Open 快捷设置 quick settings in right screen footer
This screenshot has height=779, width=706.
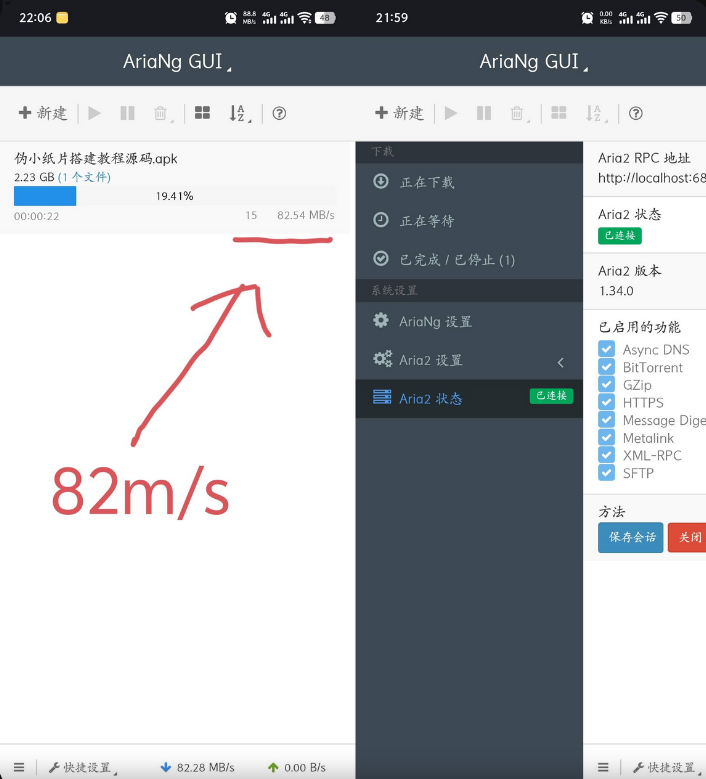[x=668, y=768]
